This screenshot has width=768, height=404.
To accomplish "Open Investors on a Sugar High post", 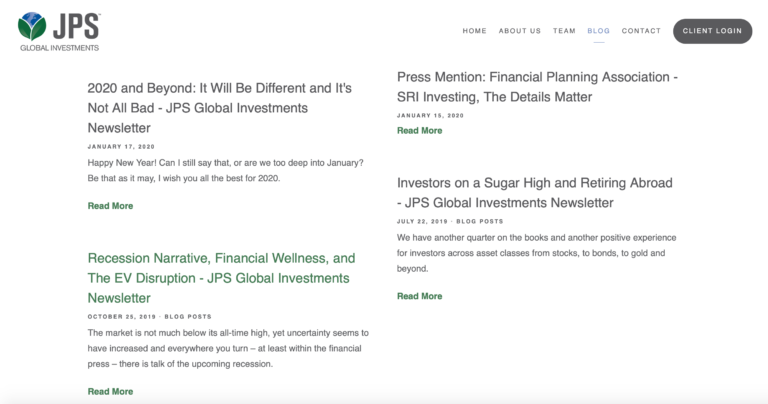I will tap(535, 192).
